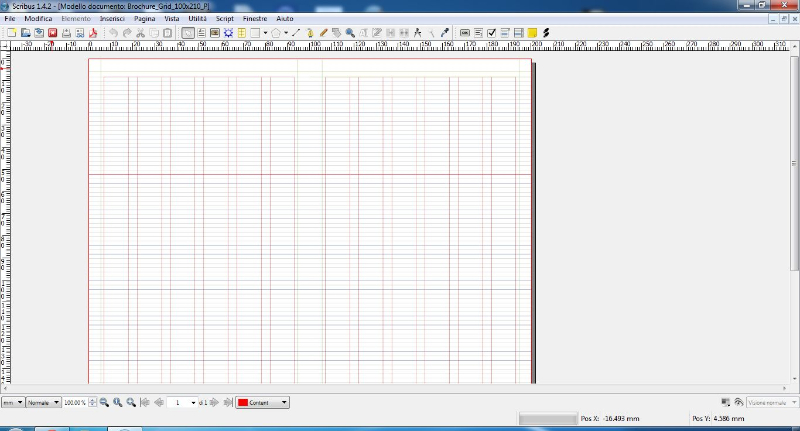Screen dimensions: 800x431
Task: Toggle preview mode eye icon
Action: coord(738,402)
